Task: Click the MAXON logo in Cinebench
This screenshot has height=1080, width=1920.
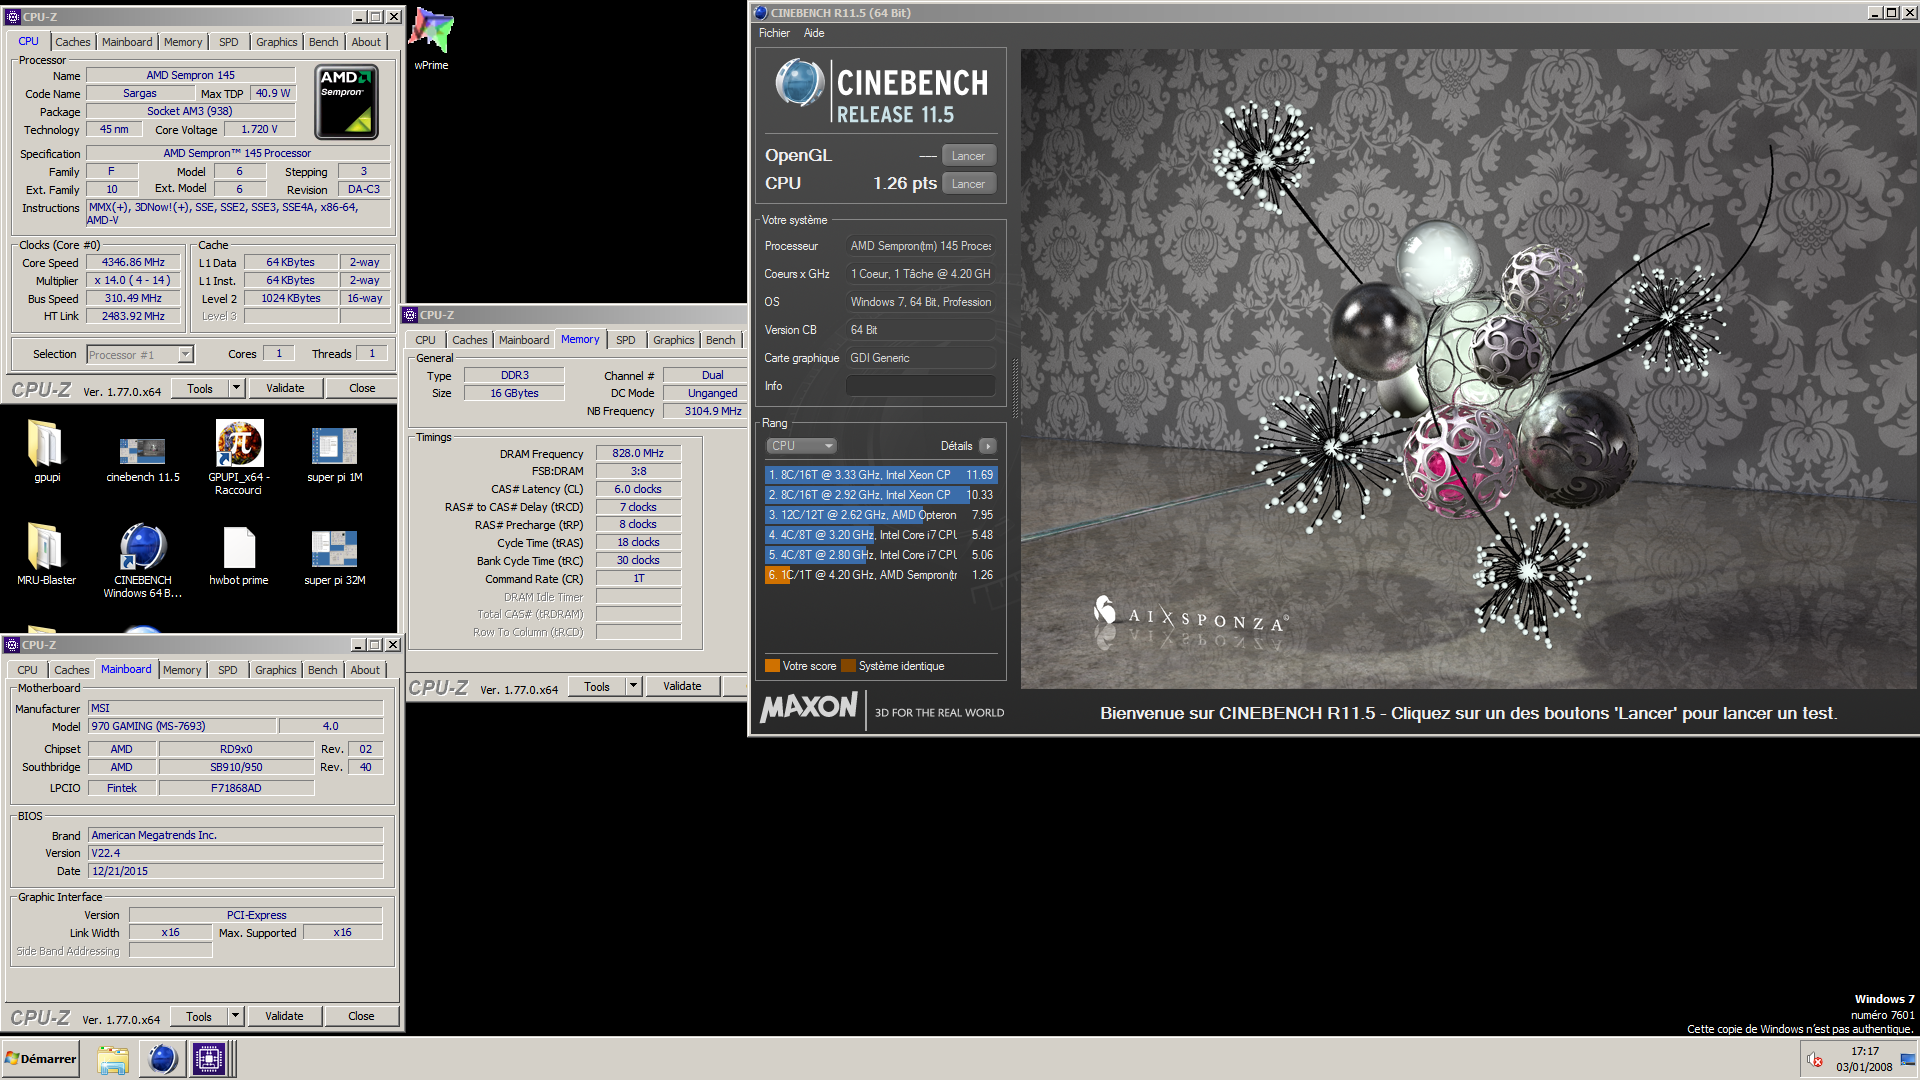Action: (x=808, y=708)
